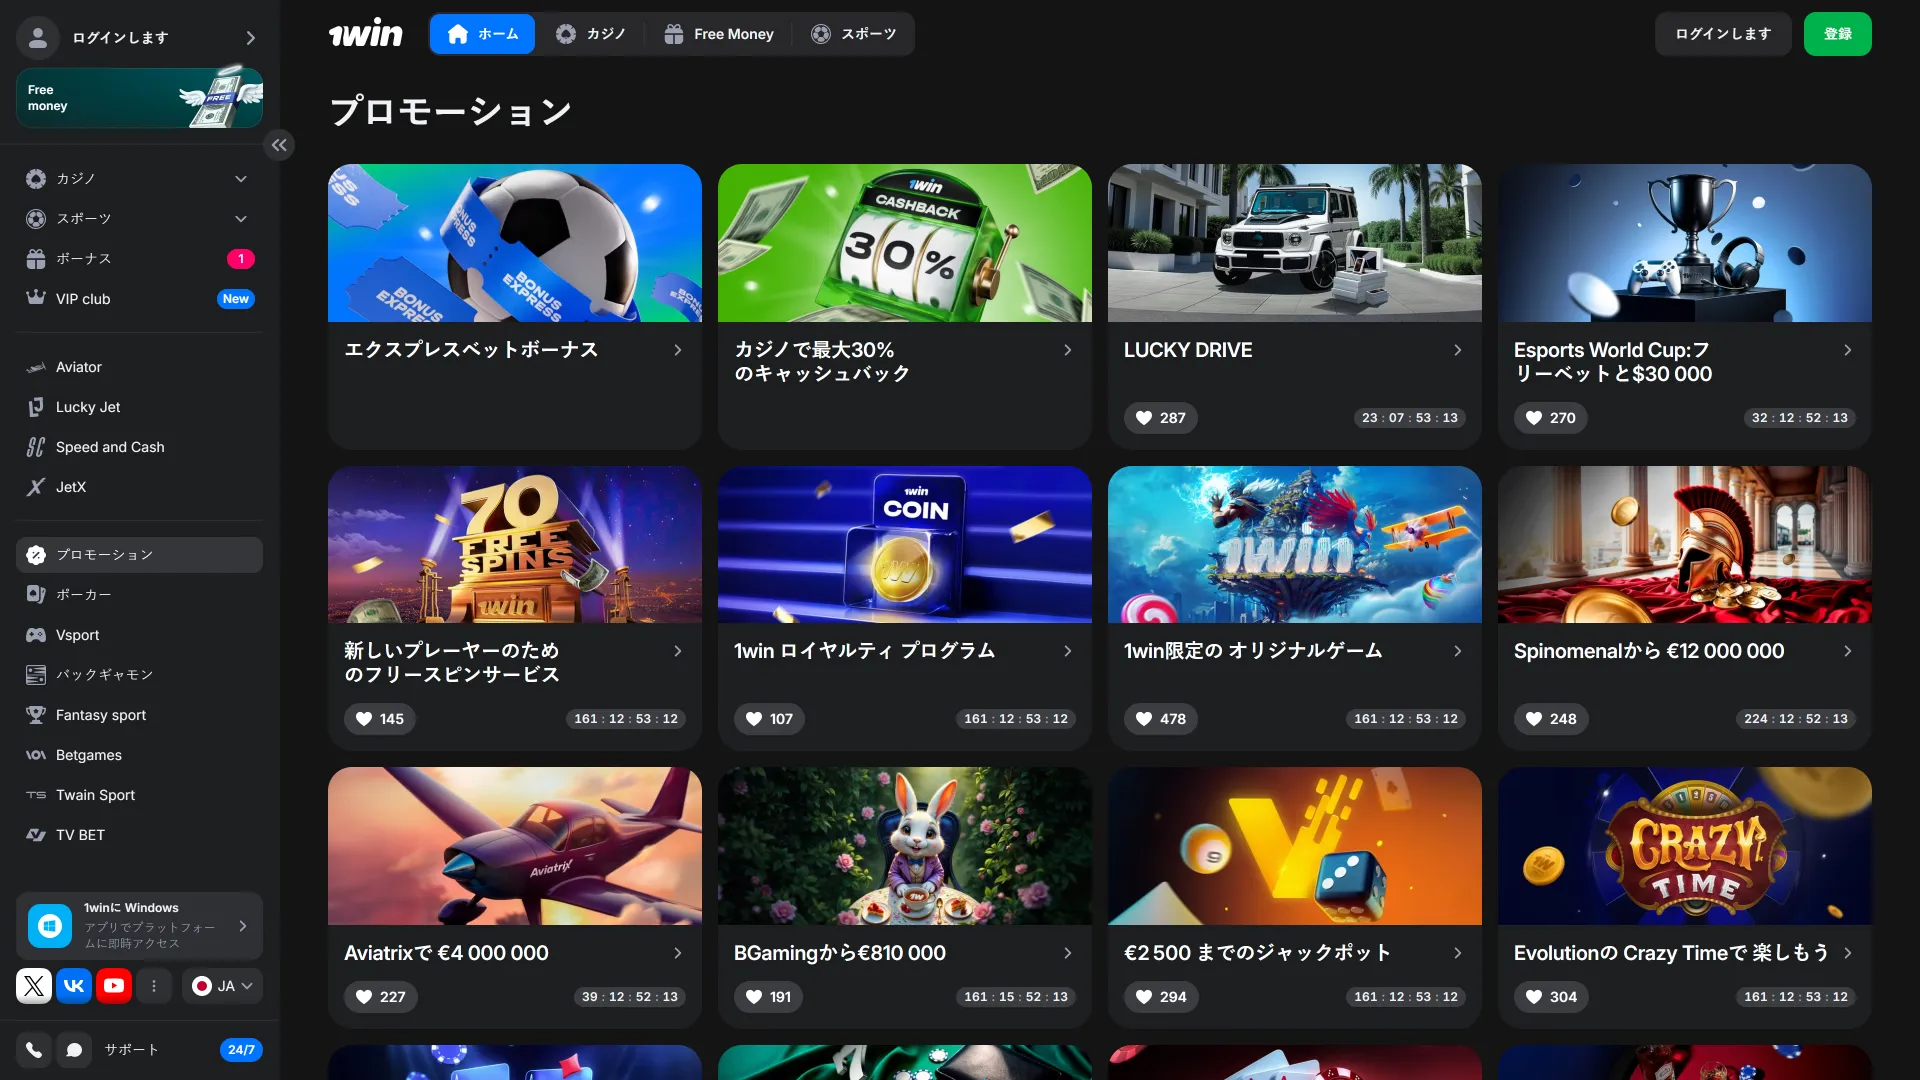The image size is (1920, 1080).
Task: Click the 1win logo
Action: pos(365,34)
